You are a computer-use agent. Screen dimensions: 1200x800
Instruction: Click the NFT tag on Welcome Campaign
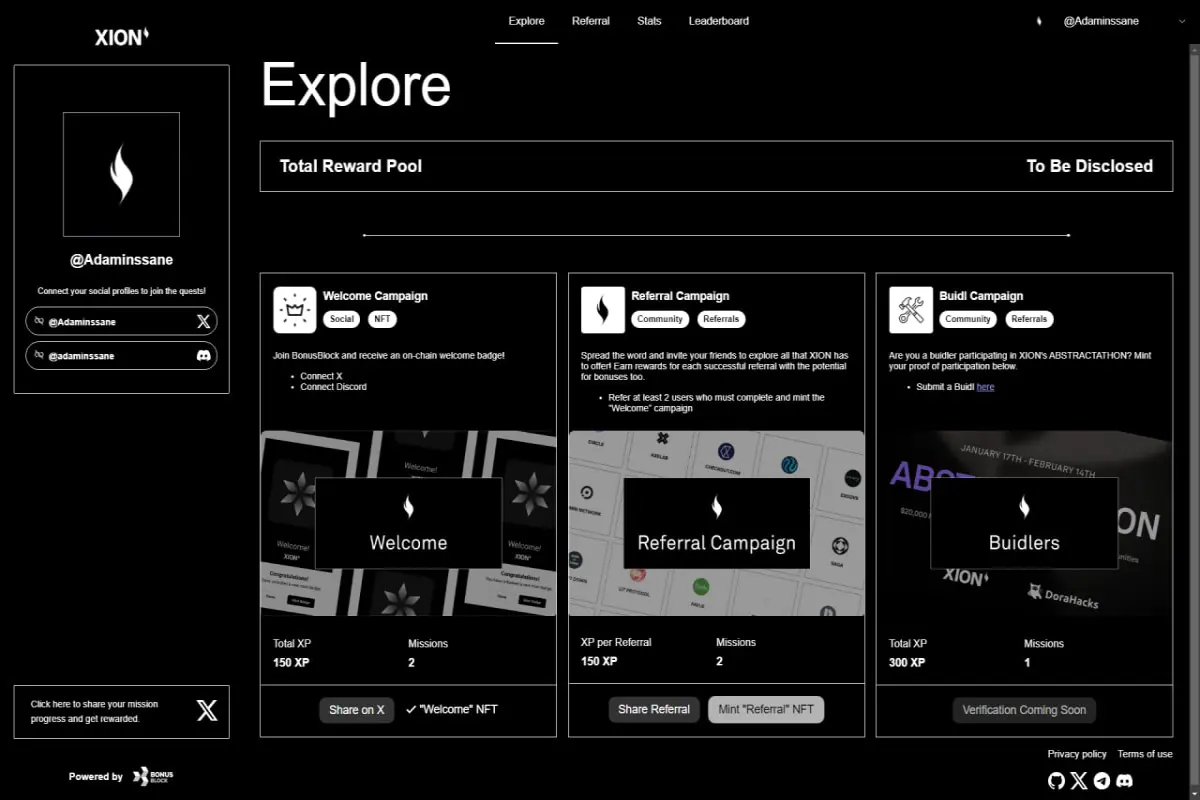tap(383, 319)
